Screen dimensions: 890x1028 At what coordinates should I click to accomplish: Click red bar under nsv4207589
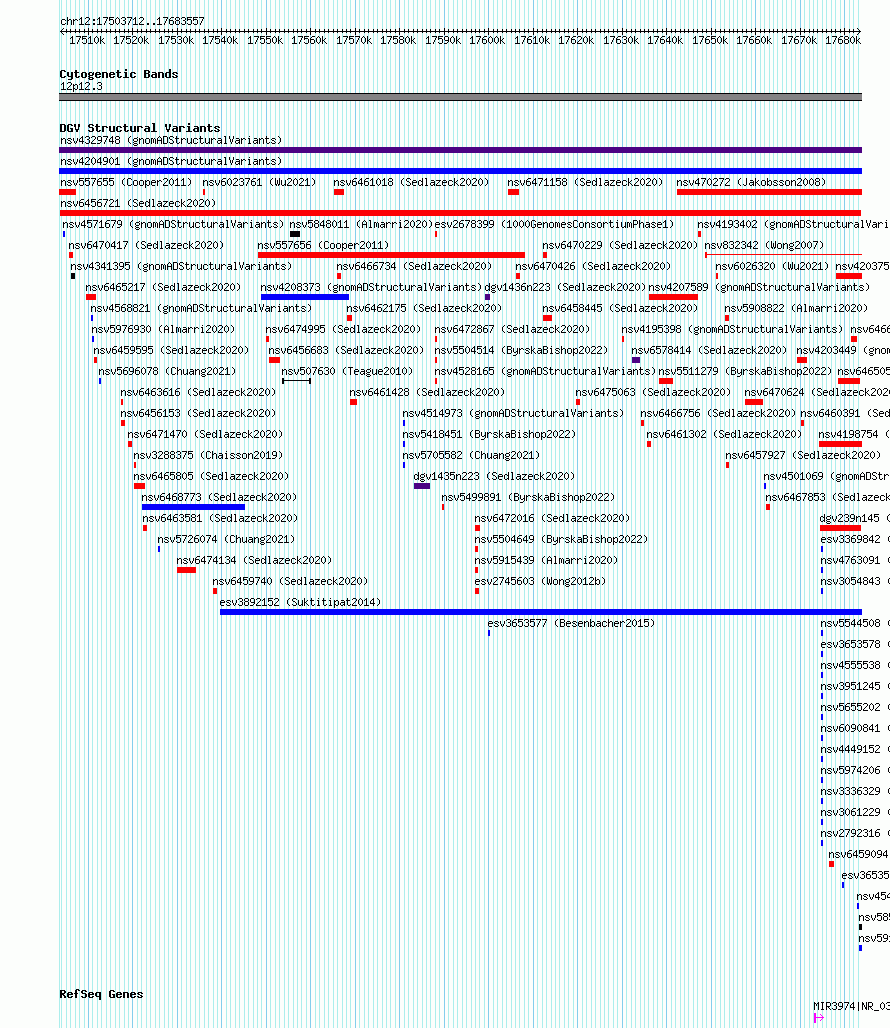pos(673,297)
